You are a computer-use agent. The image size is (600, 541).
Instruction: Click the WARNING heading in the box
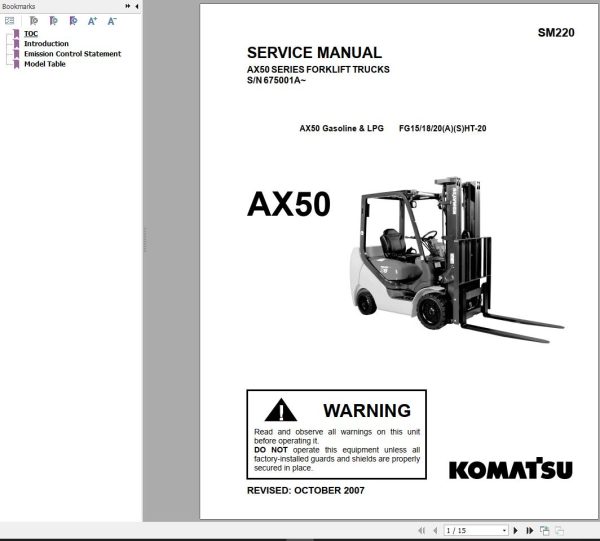(x=367, y=411)
